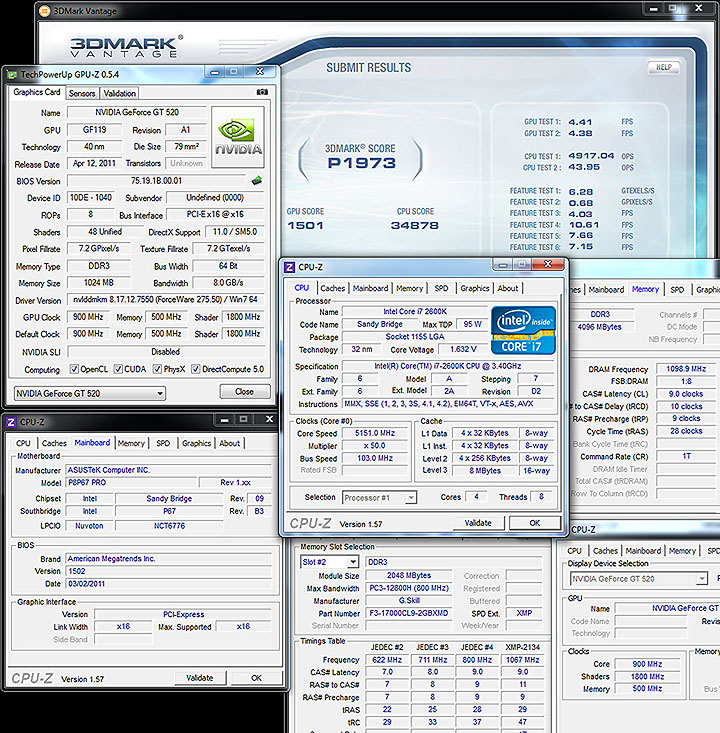Viewport: 720px width, 733px height.
Task: Click the 3DMark Vantage title bar icon
Action: [x=44, y=10]
